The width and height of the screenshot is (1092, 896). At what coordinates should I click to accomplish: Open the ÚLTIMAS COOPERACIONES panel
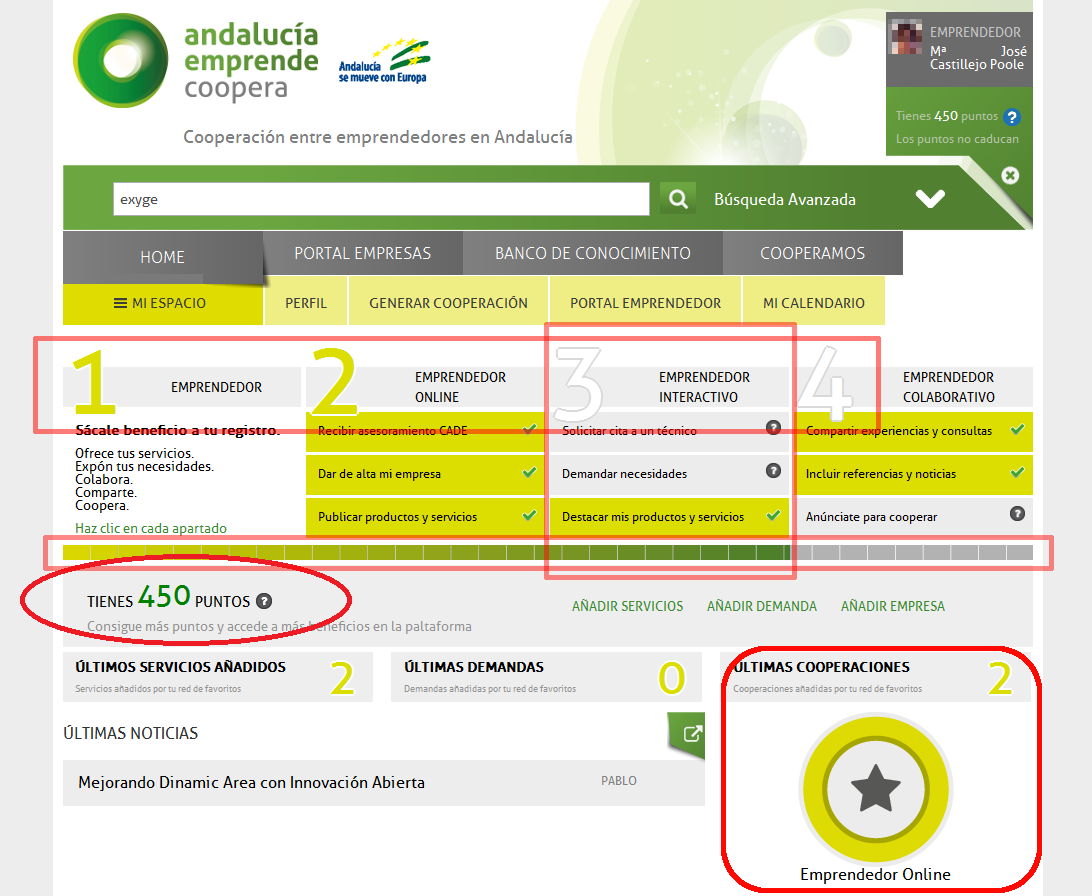875,677
